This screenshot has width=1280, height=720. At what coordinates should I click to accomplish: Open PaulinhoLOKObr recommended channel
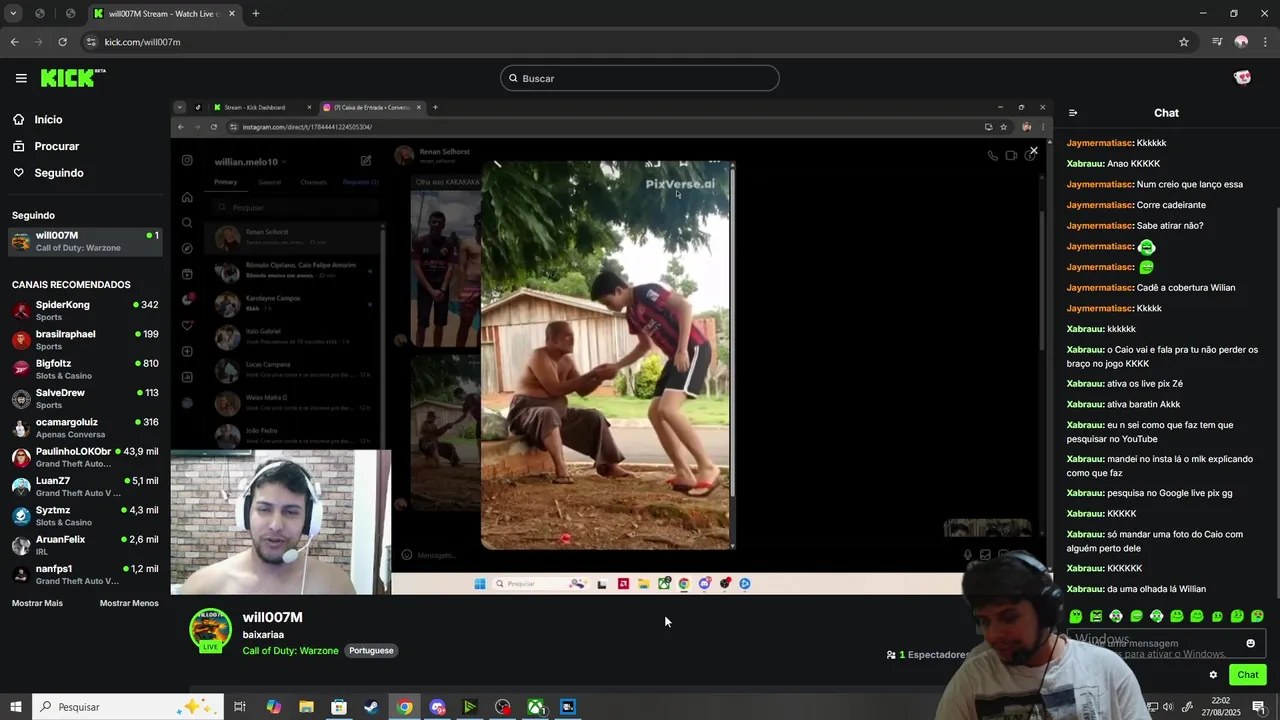(85, 457)
